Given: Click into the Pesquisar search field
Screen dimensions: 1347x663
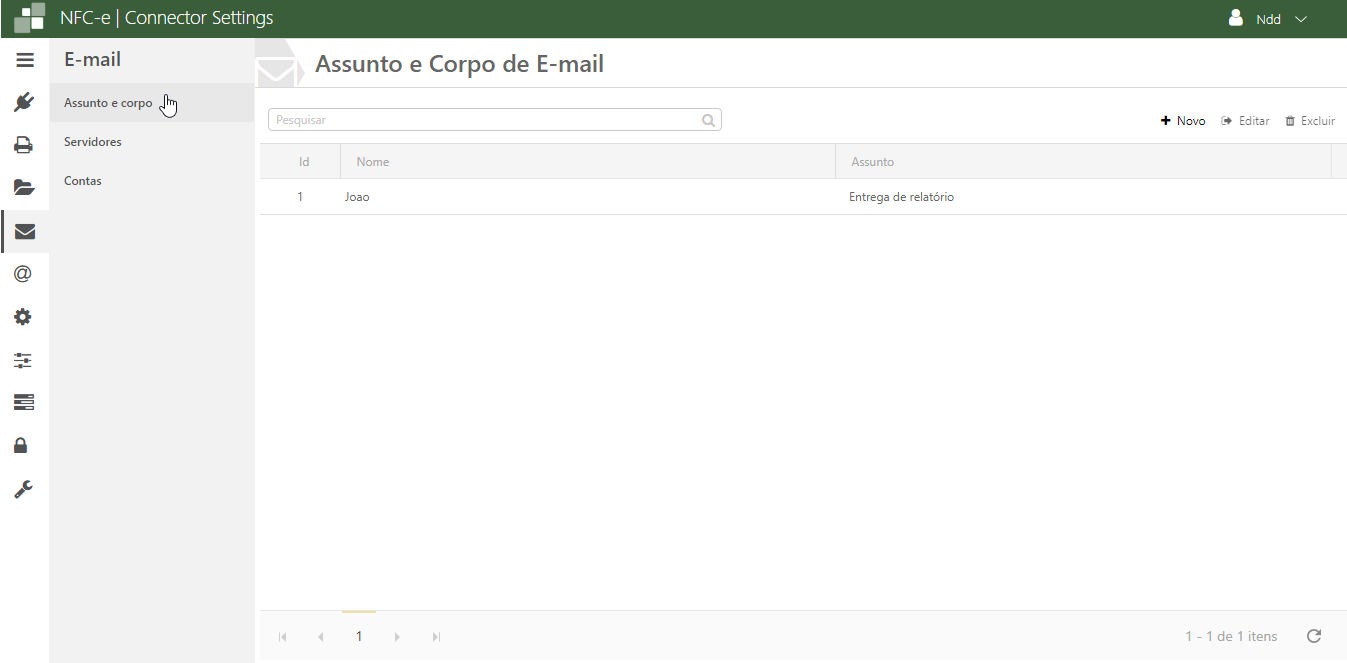Looking at the screenshot, I should (485, 120).
